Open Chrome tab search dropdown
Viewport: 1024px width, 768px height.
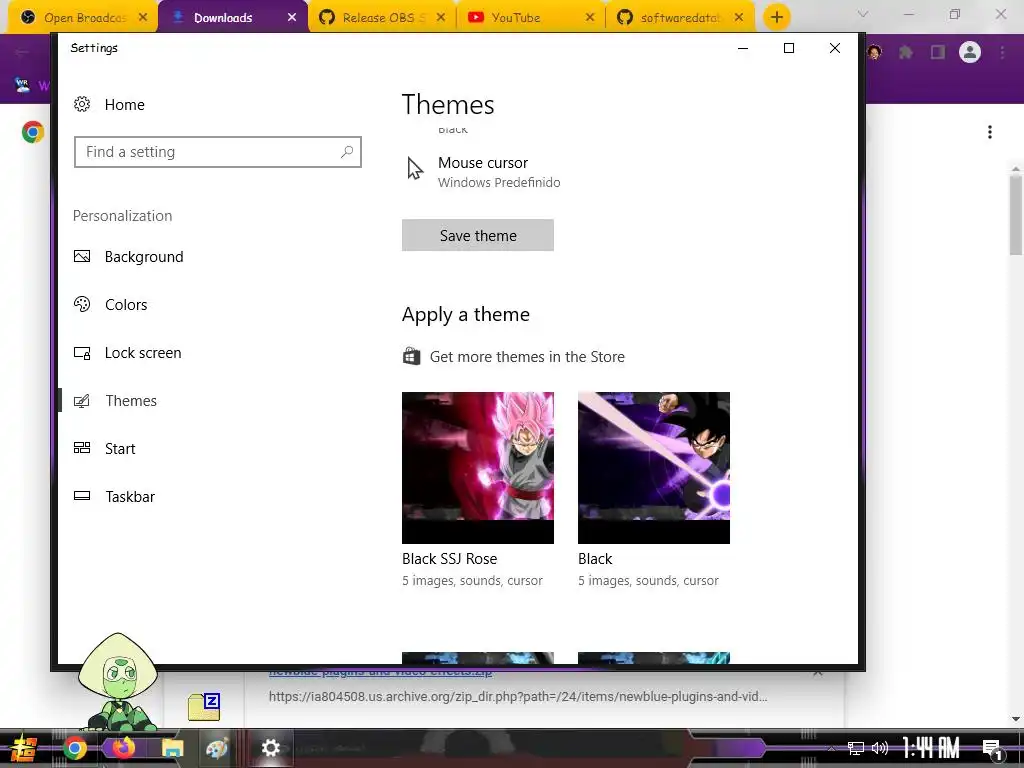tap(863, 14)
